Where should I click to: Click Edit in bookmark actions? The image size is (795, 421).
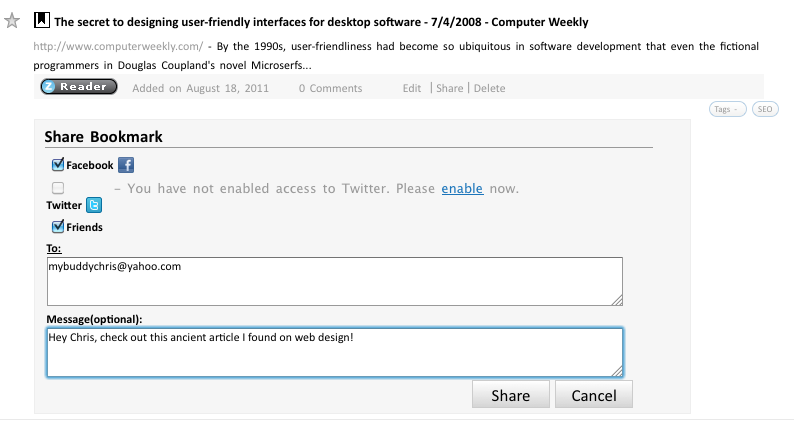pyautogui.click(x=412, y=88)
